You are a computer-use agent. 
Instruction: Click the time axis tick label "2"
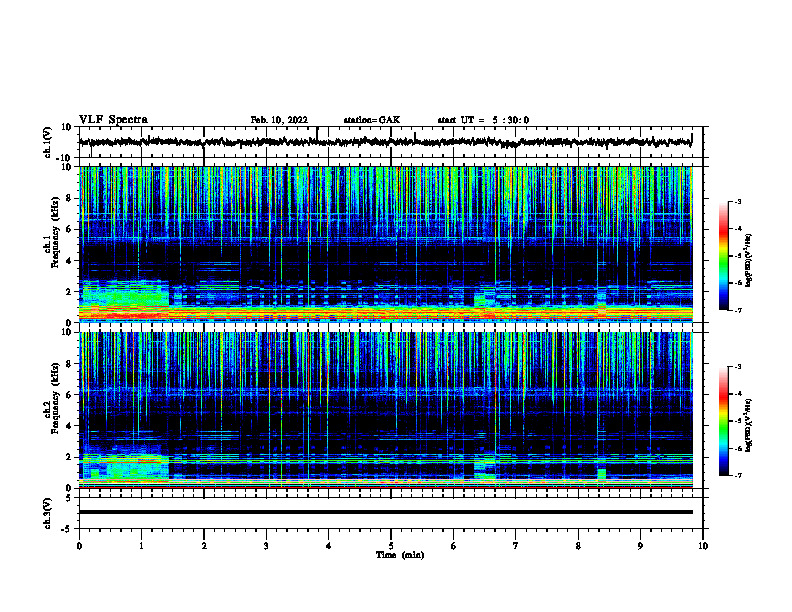tap(204, 546)
